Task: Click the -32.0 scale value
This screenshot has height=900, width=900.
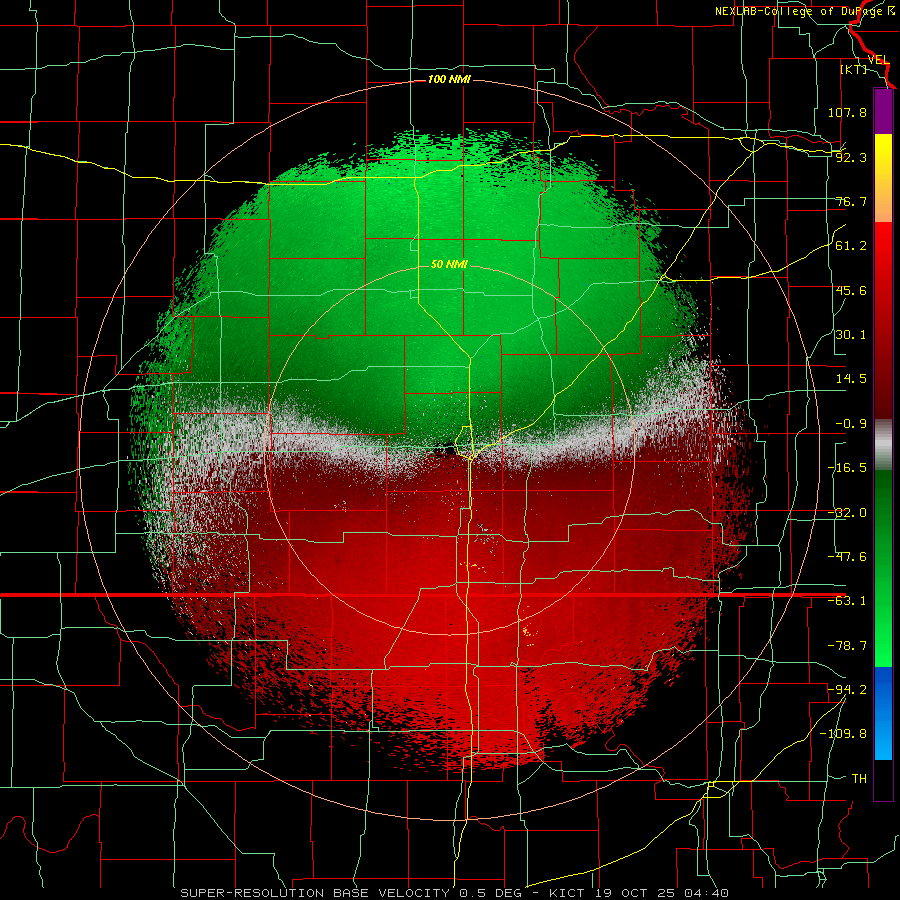Action: pyautogui.click(x=847, y=513)
